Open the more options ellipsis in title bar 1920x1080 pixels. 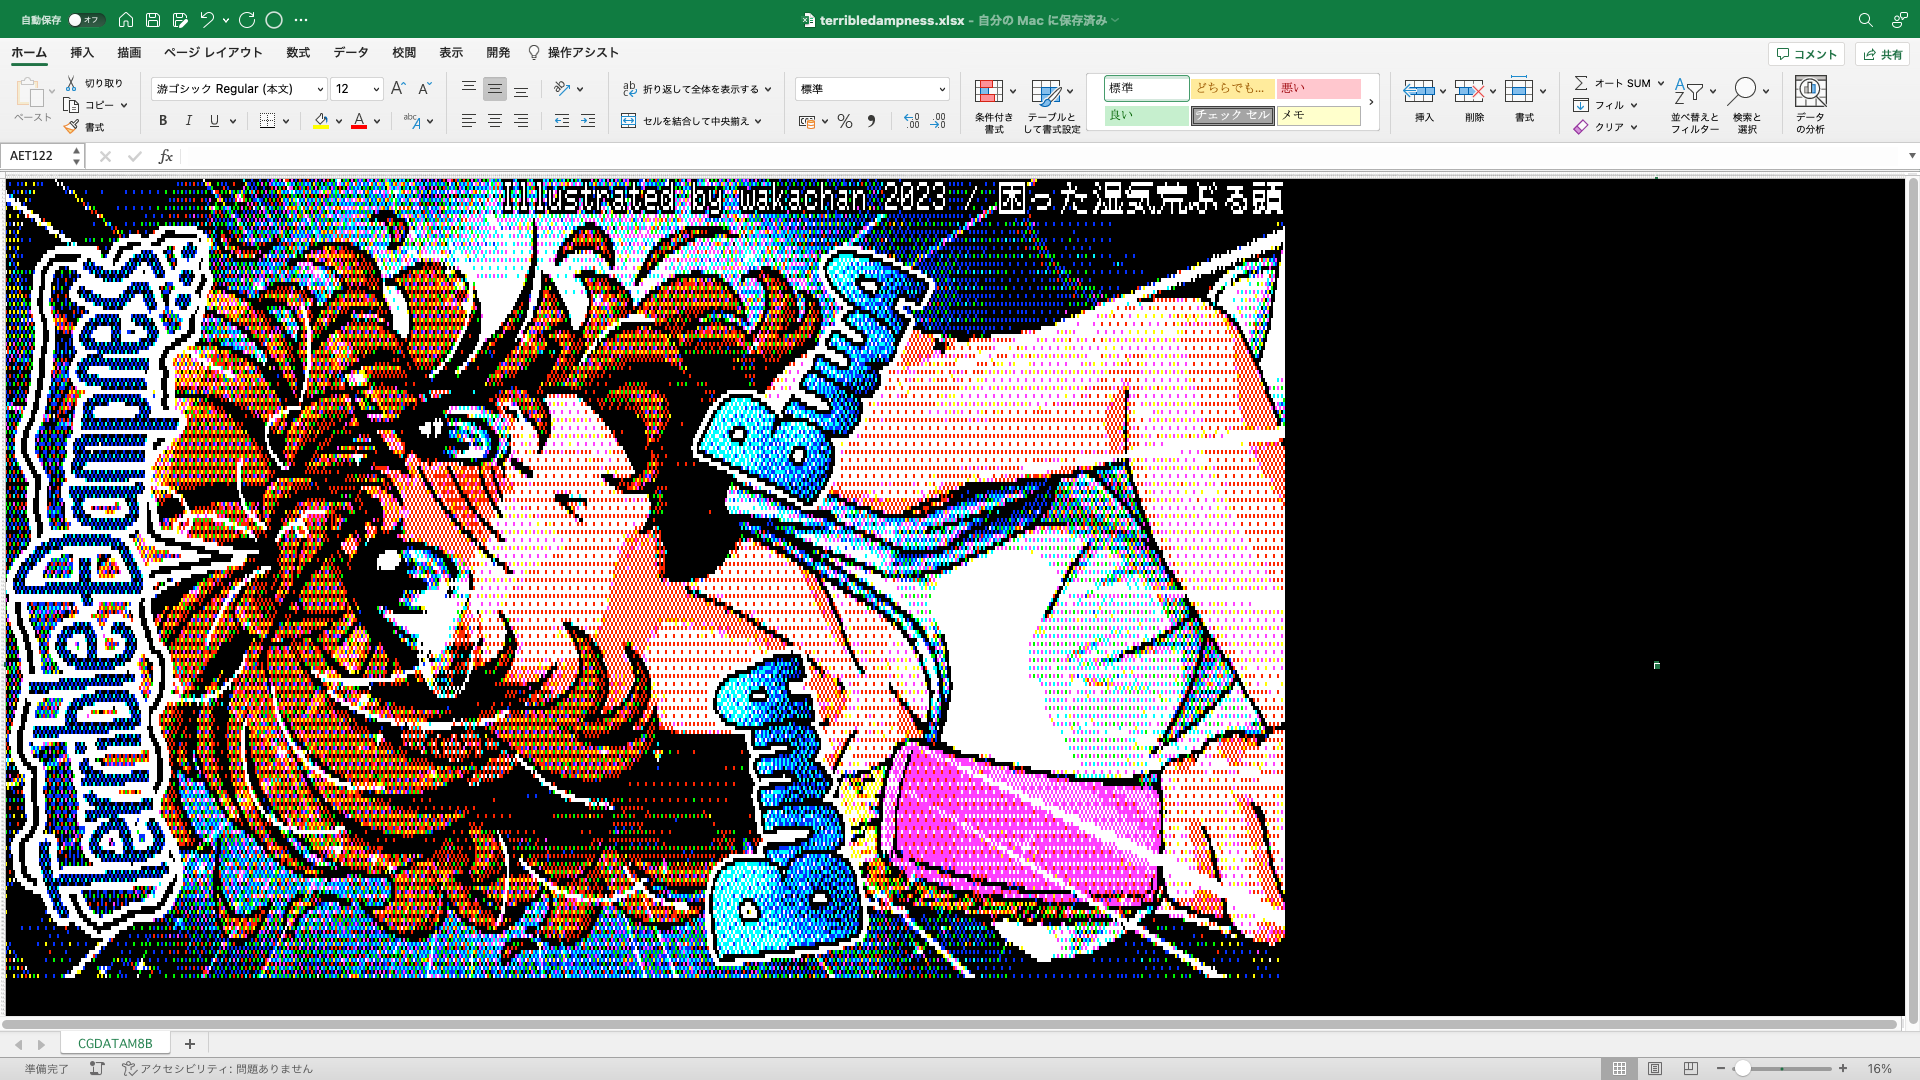pos(301,19)
